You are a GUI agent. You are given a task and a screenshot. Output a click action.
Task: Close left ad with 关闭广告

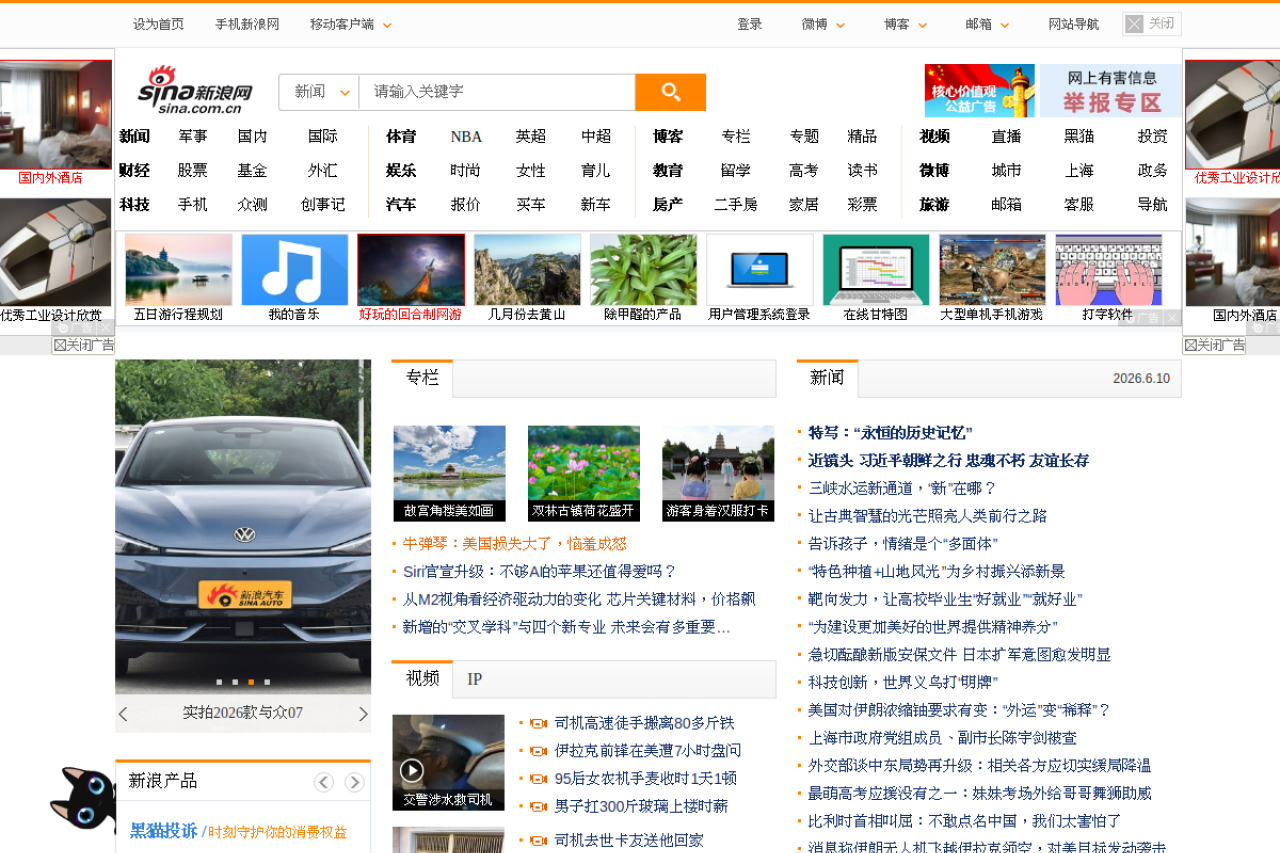83,345
